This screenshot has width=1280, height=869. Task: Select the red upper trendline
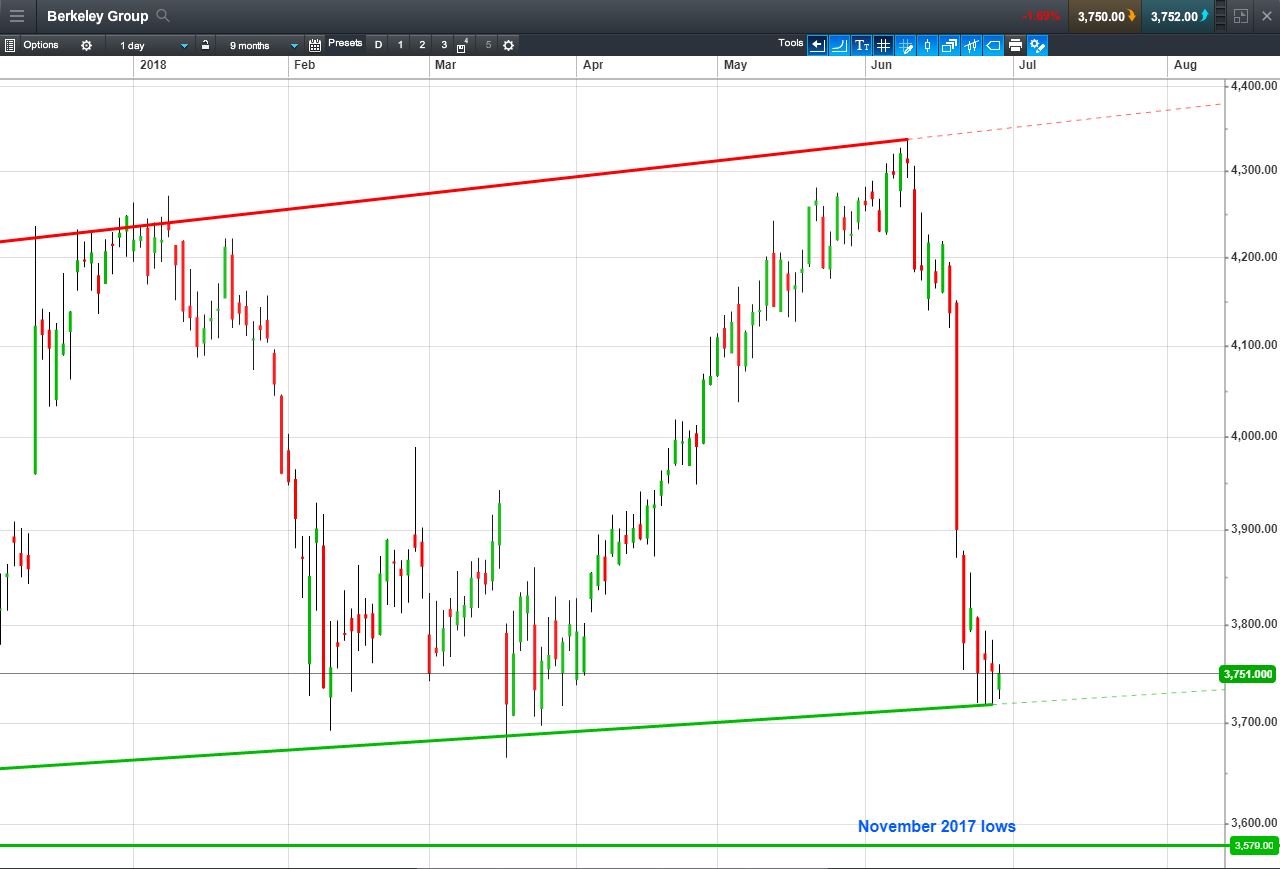coord(453,190)
